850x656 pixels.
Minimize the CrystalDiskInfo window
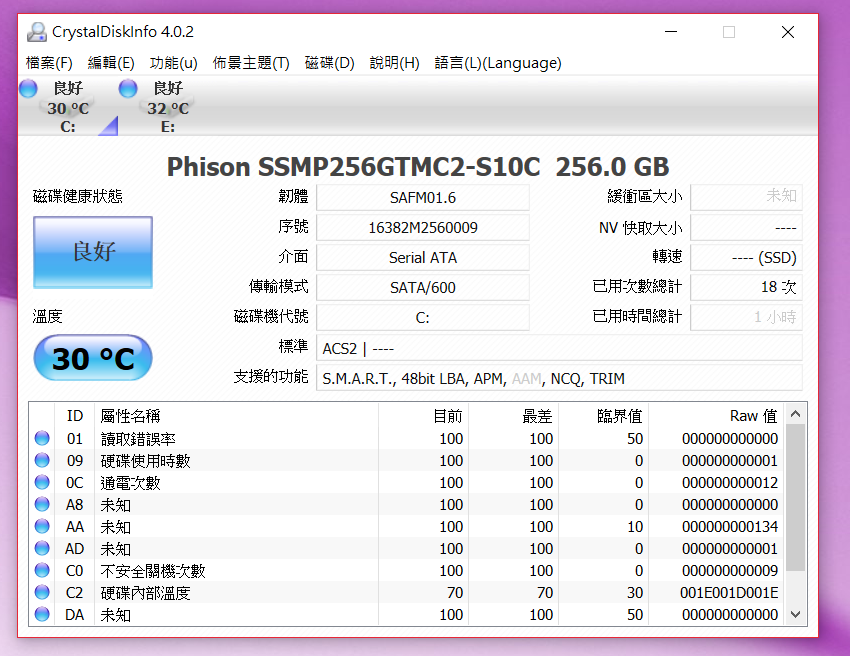tap(671, 32)
